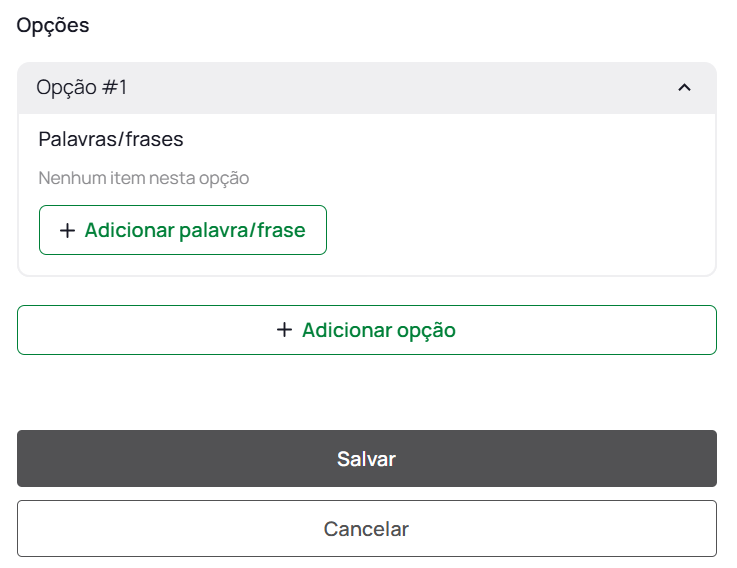Click the plus symbol in the wide option button
The image size is (737, 568).
284,330
